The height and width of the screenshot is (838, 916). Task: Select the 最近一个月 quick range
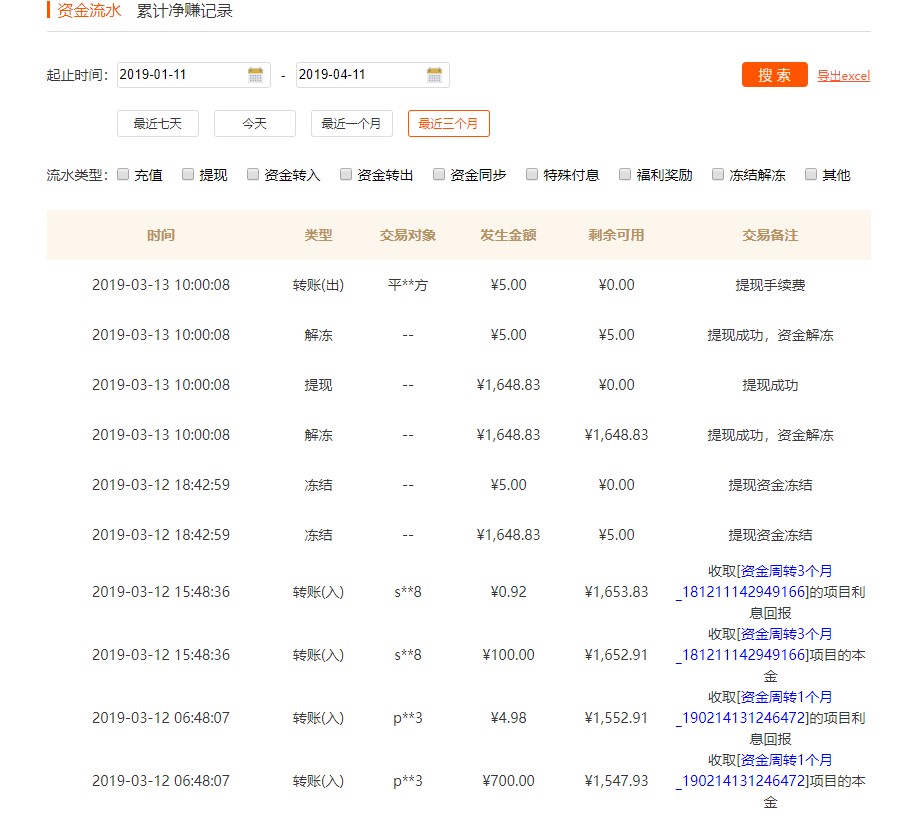click(351, 123)
